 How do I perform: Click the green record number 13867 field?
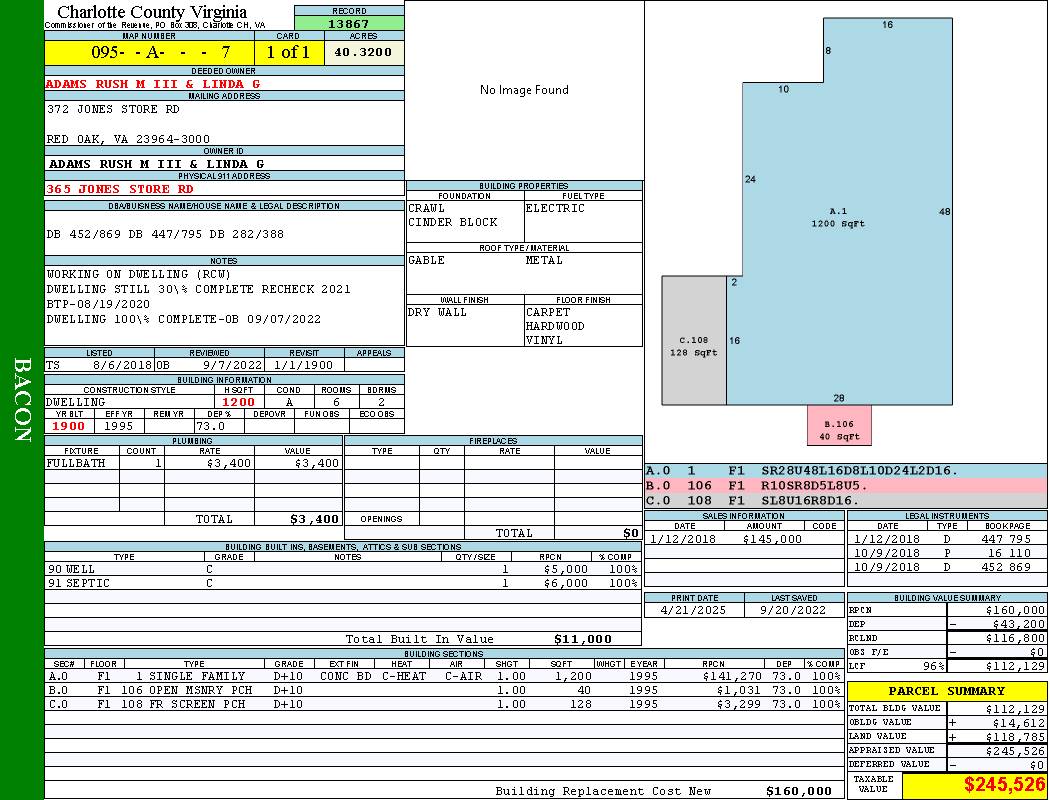349,23
